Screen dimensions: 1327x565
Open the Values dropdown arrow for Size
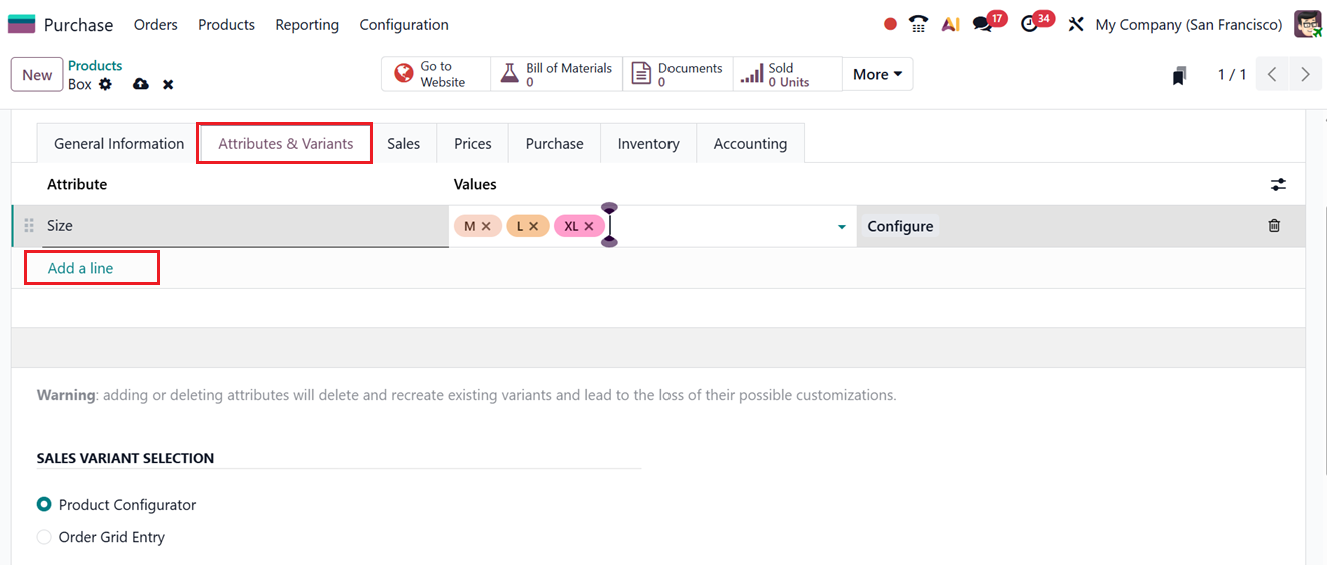842,227
